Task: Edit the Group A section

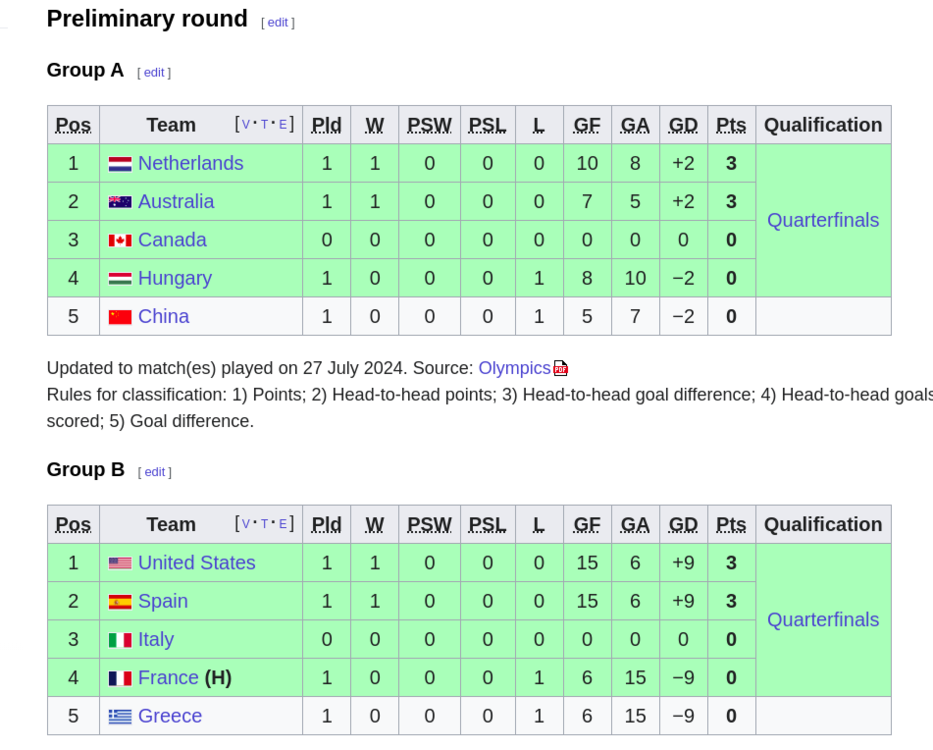Action: [154, 72]
